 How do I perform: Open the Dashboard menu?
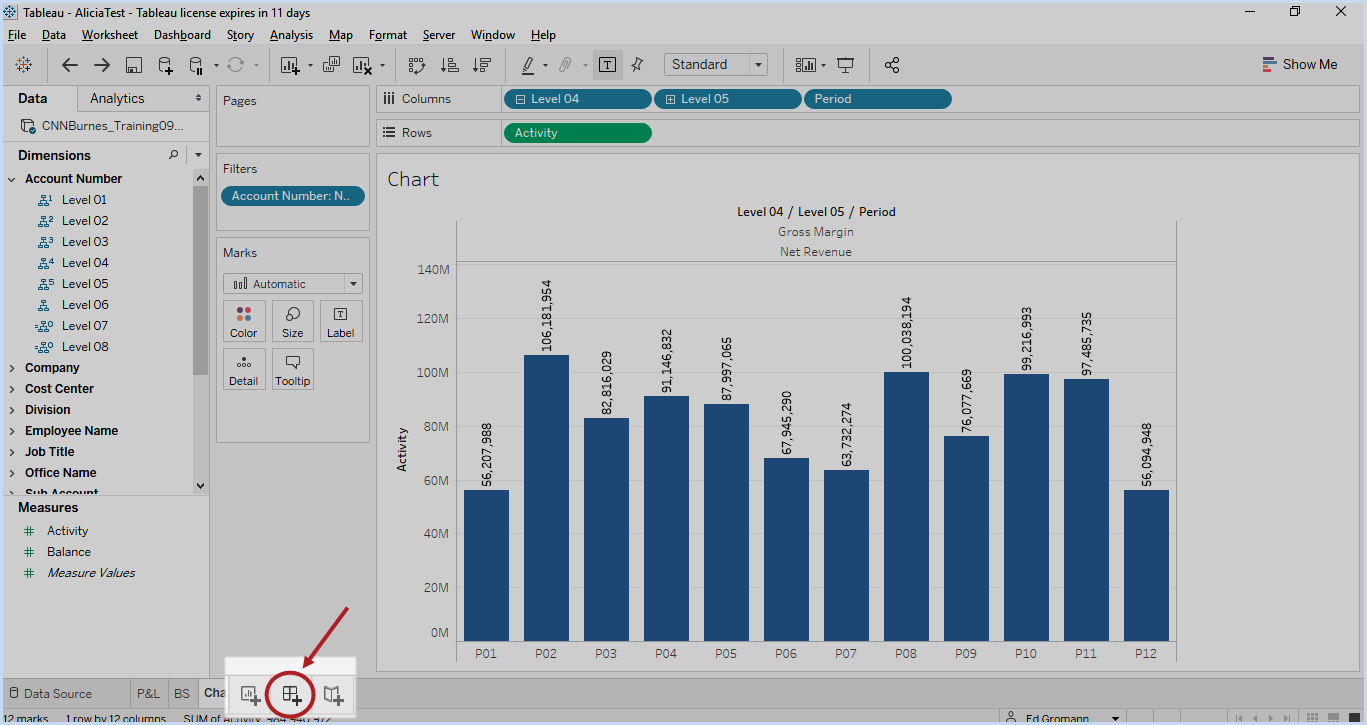point(182,35)
